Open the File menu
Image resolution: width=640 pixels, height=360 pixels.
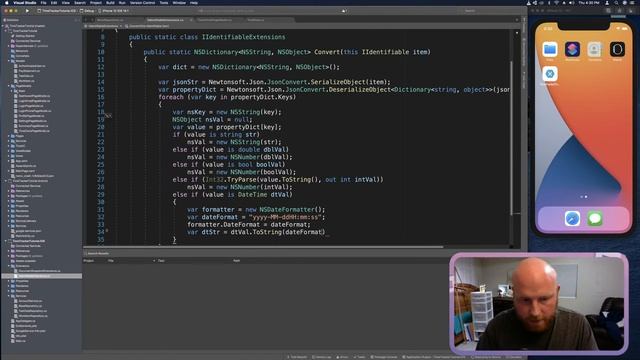tap(43, 2)
